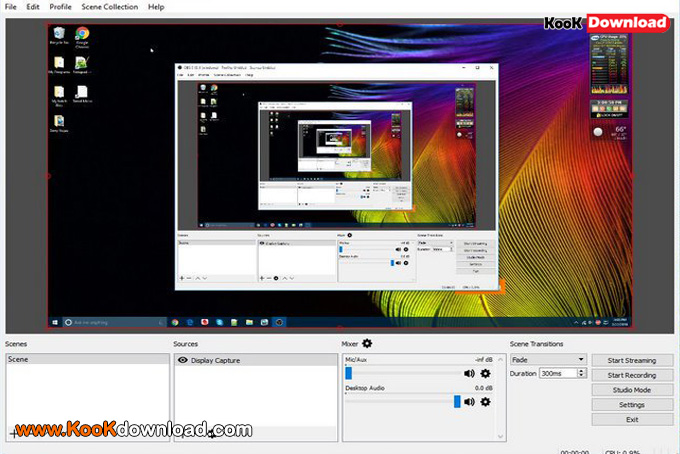
Task: Click the add scene plus icon
Action: click(12, 434)
